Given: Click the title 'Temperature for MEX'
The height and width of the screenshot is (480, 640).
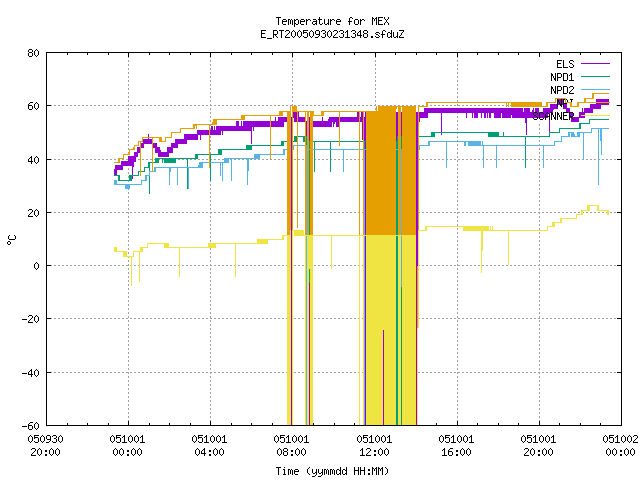Looking at the screenshot, I should tap(332, 21).
